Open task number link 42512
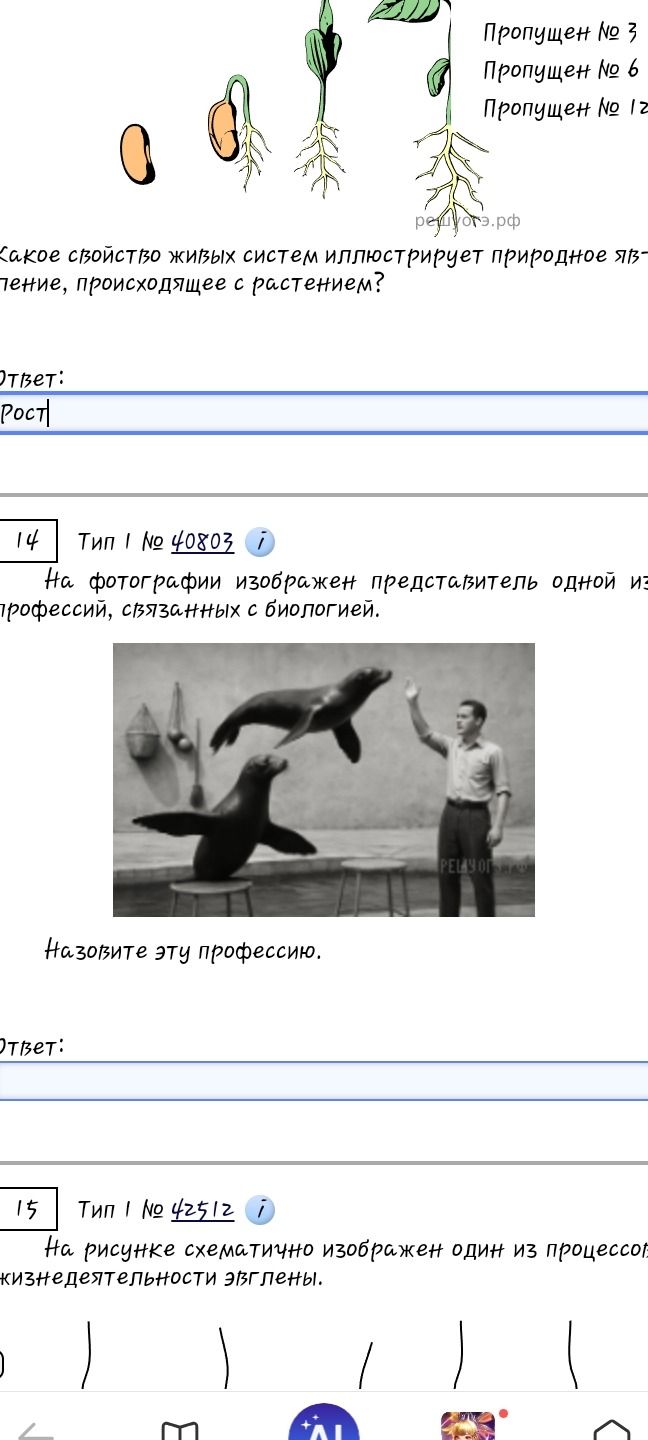 pyautogui.click(x=203, y=1210)
